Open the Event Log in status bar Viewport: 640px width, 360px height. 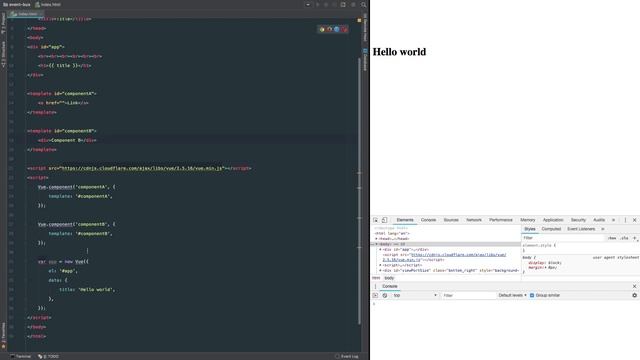click(347, 356)
